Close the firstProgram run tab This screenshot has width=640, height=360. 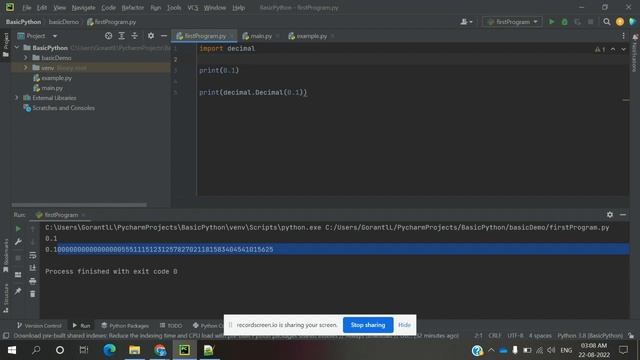[83, 215]
